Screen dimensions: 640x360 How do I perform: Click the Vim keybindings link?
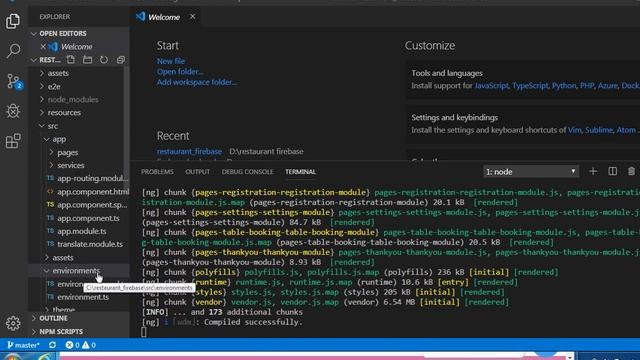click(574, 130)
